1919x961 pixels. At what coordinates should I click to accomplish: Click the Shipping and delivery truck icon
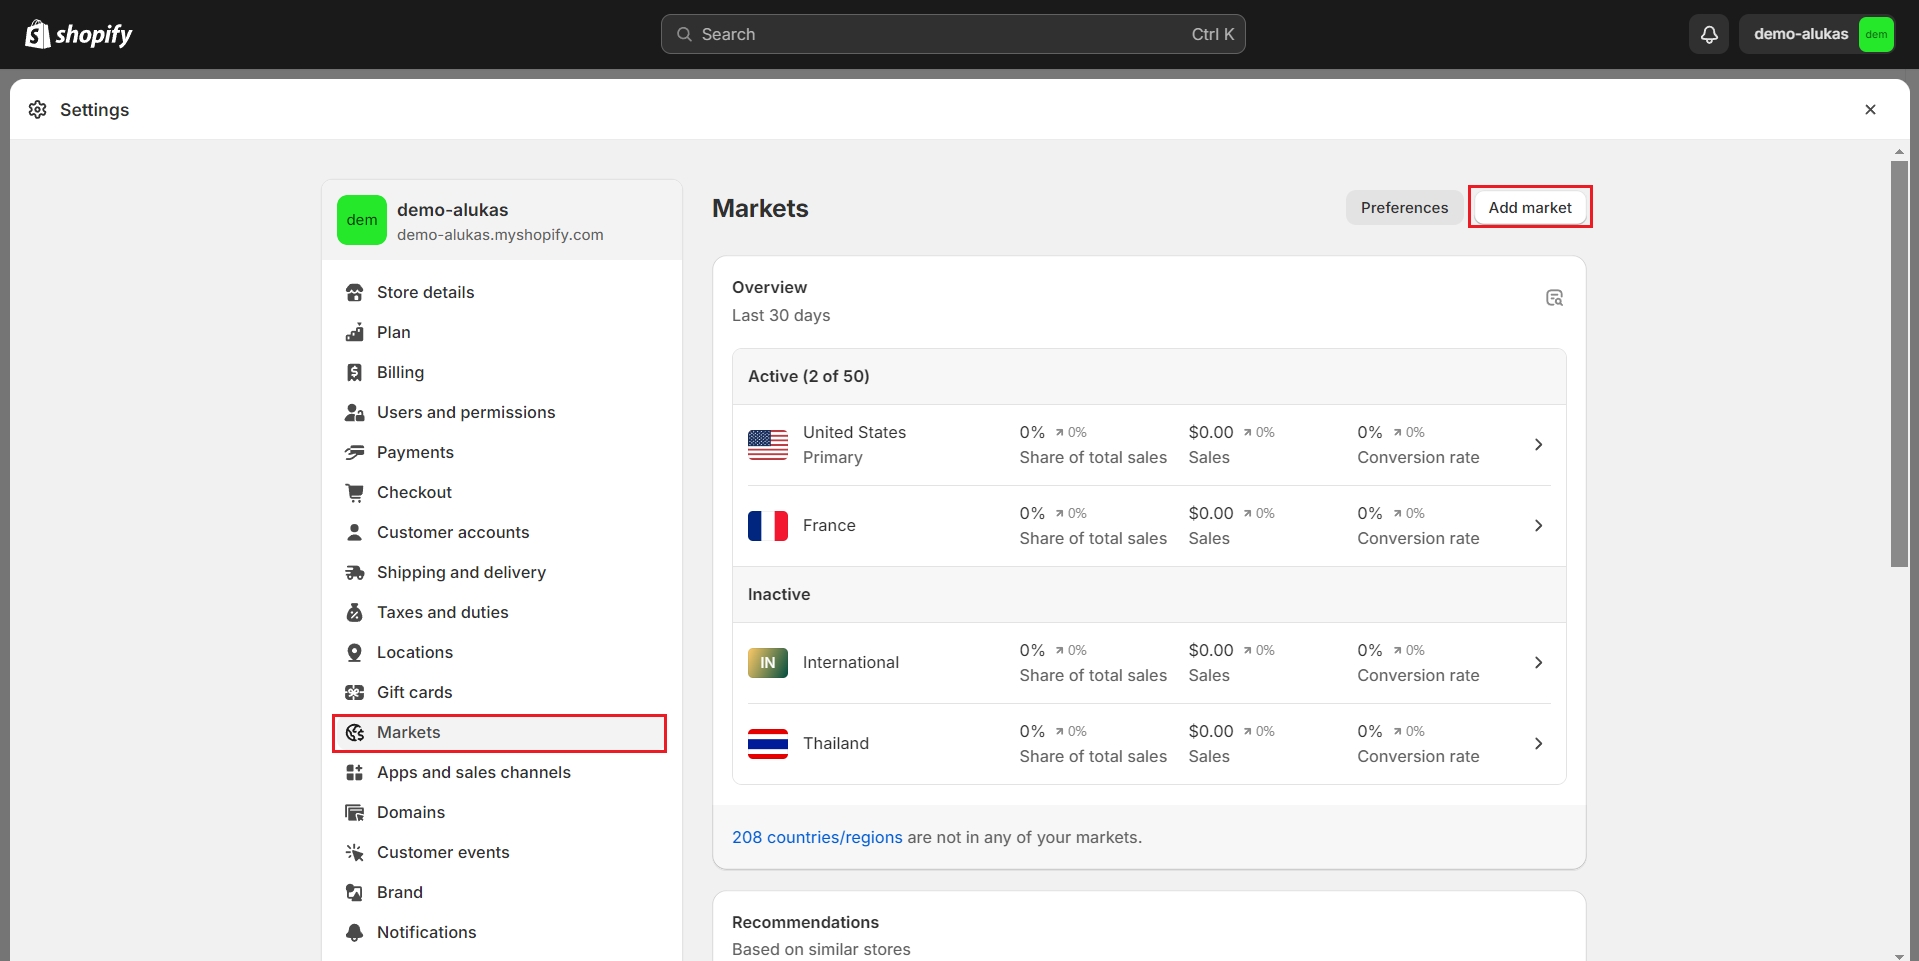(x=354, y=573)
